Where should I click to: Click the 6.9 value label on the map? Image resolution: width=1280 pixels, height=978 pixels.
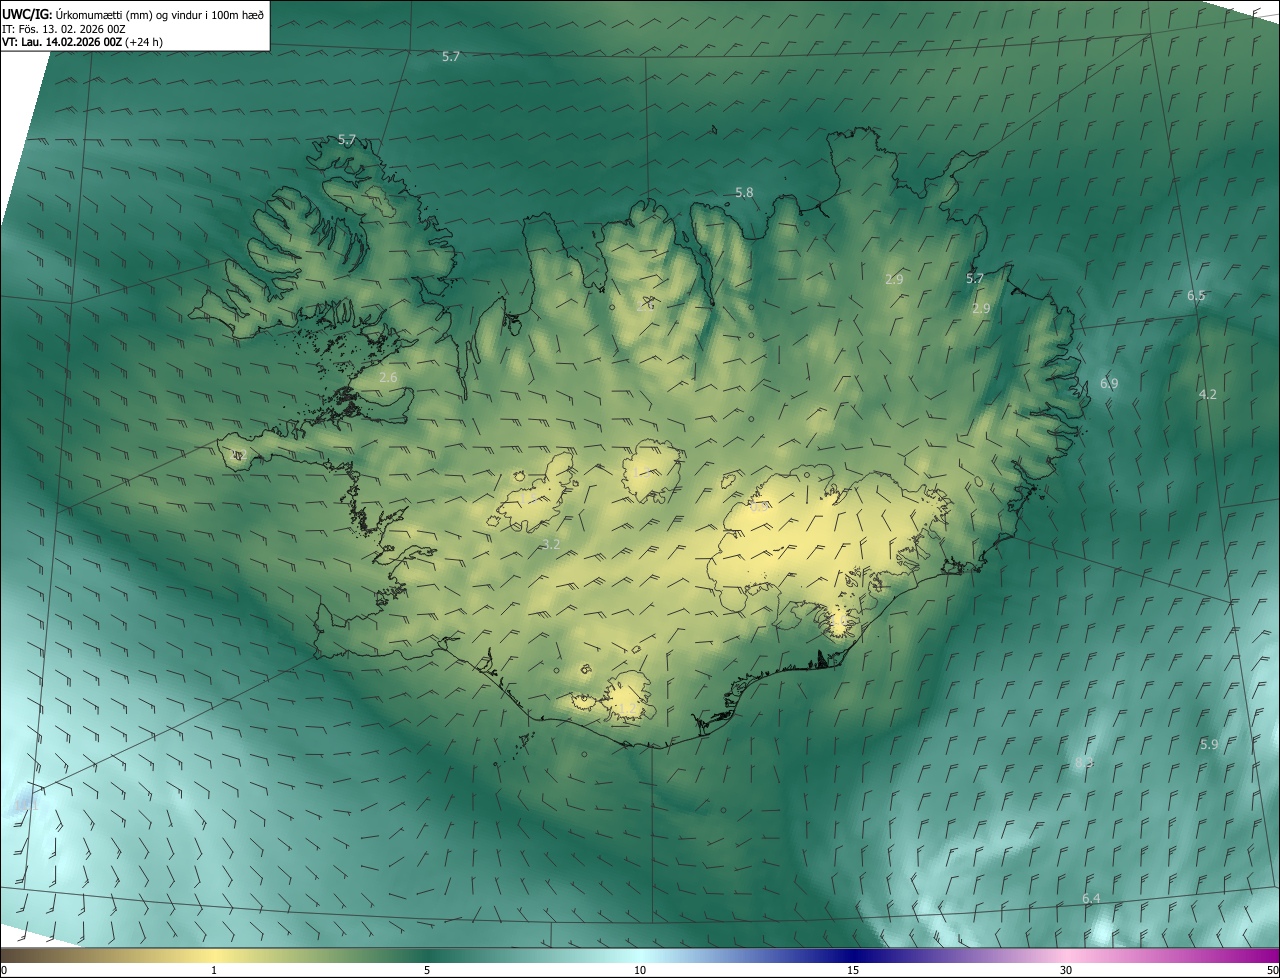coord(1109,384)
